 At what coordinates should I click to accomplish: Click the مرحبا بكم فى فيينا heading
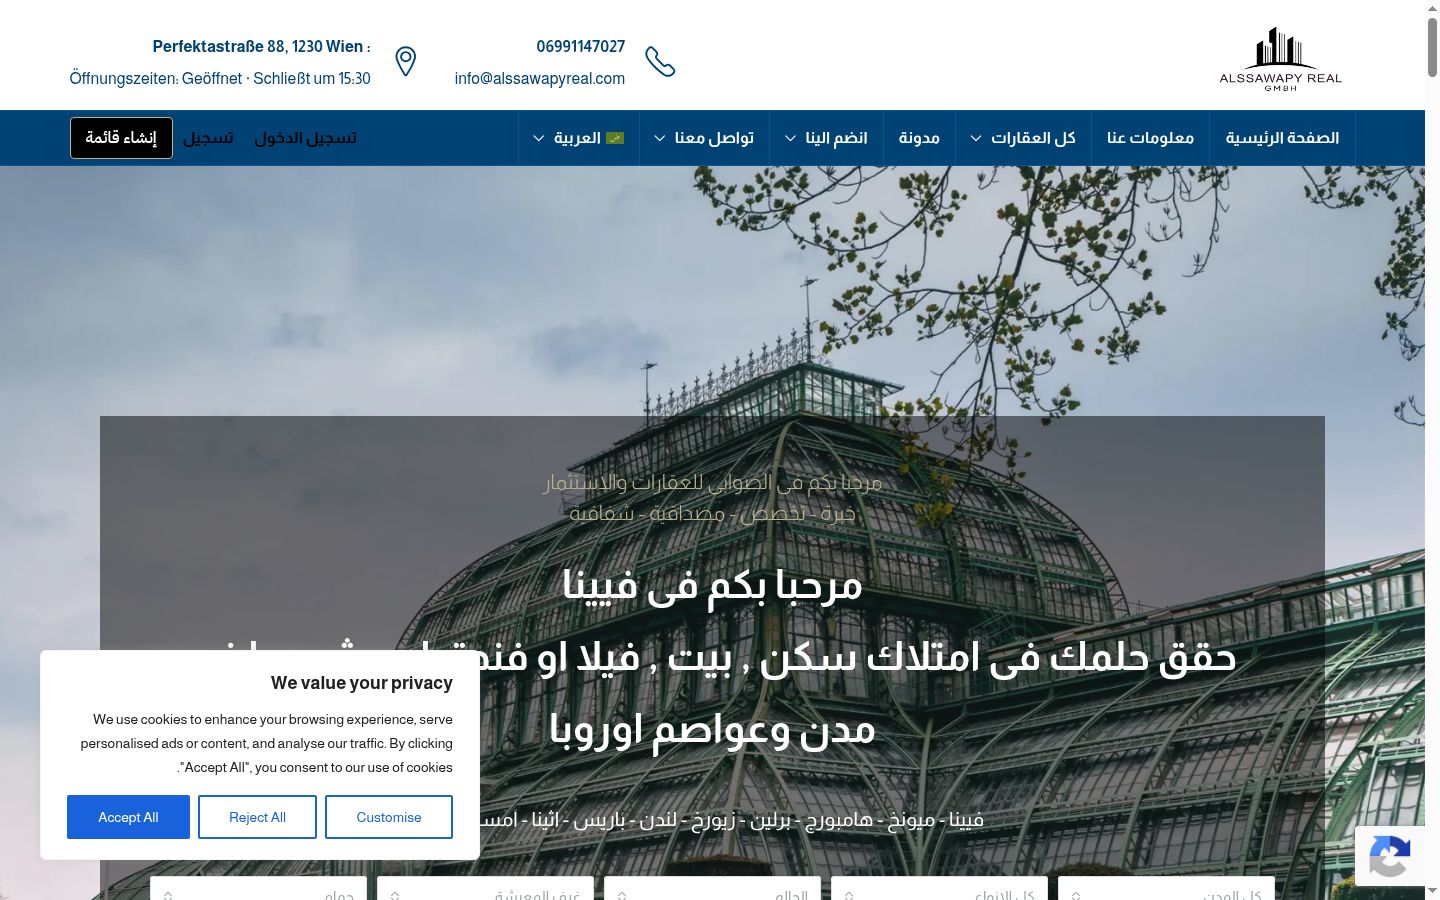(712, 584)
